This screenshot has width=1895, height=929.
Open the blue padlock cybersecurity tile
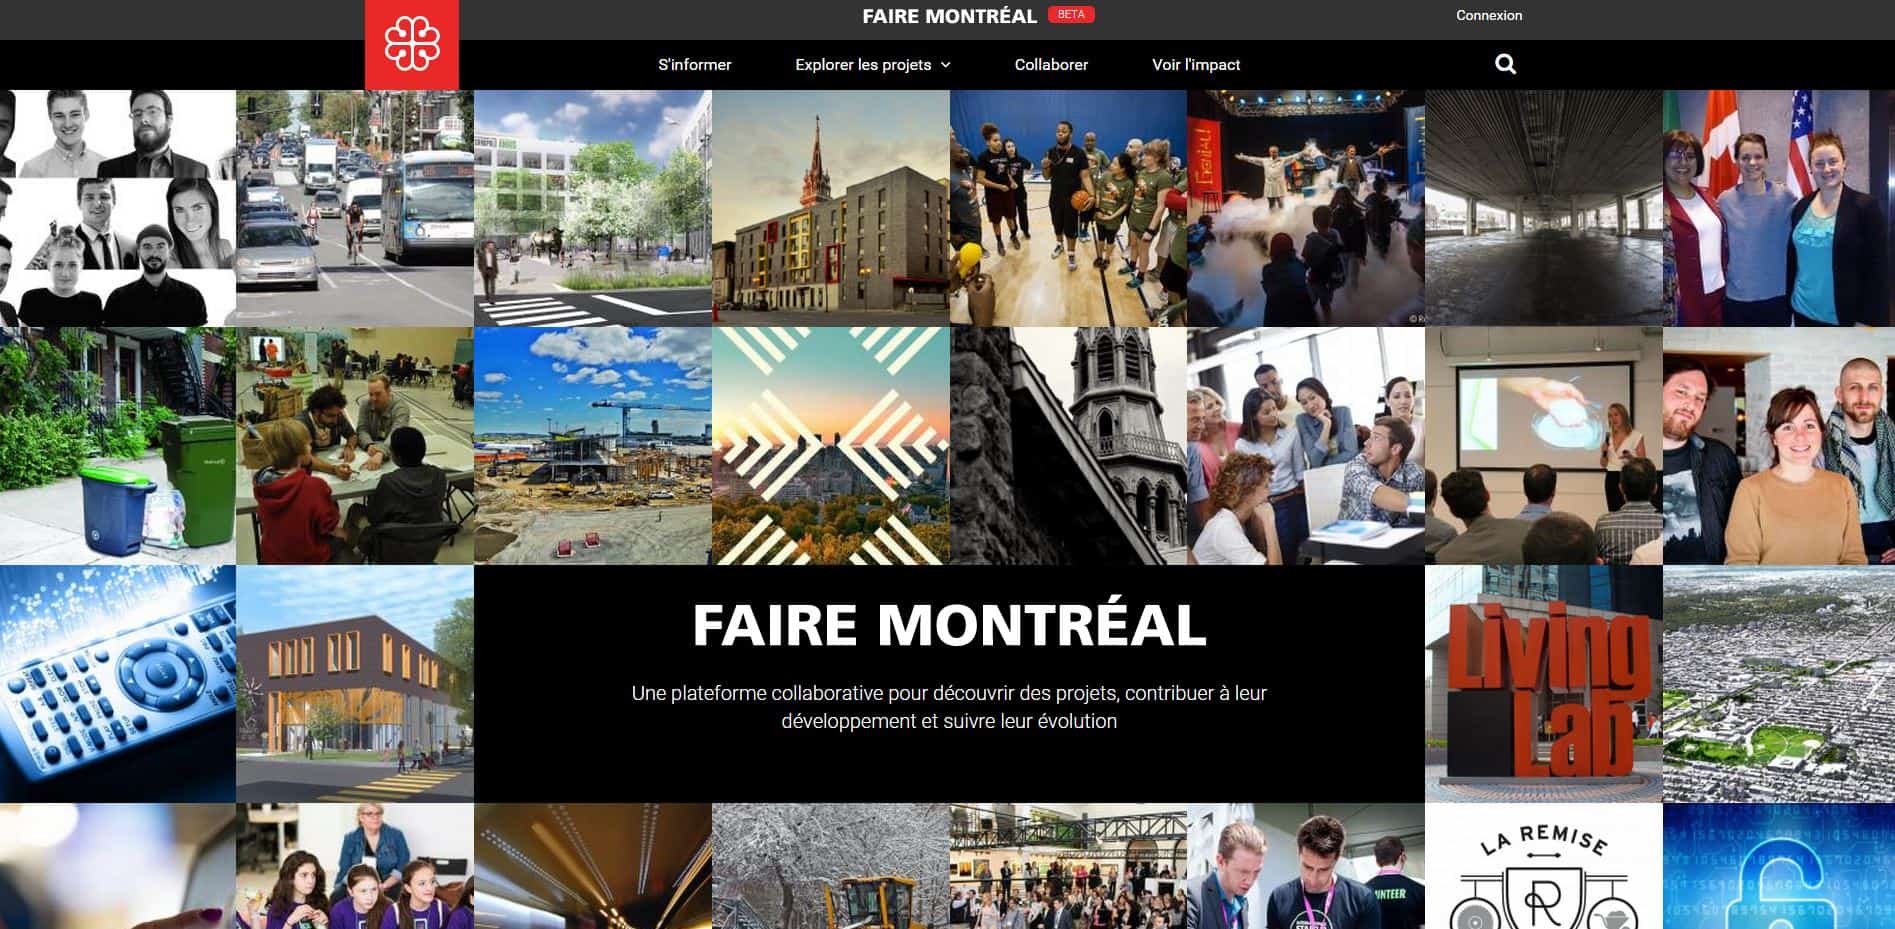tap(1779, 866)
